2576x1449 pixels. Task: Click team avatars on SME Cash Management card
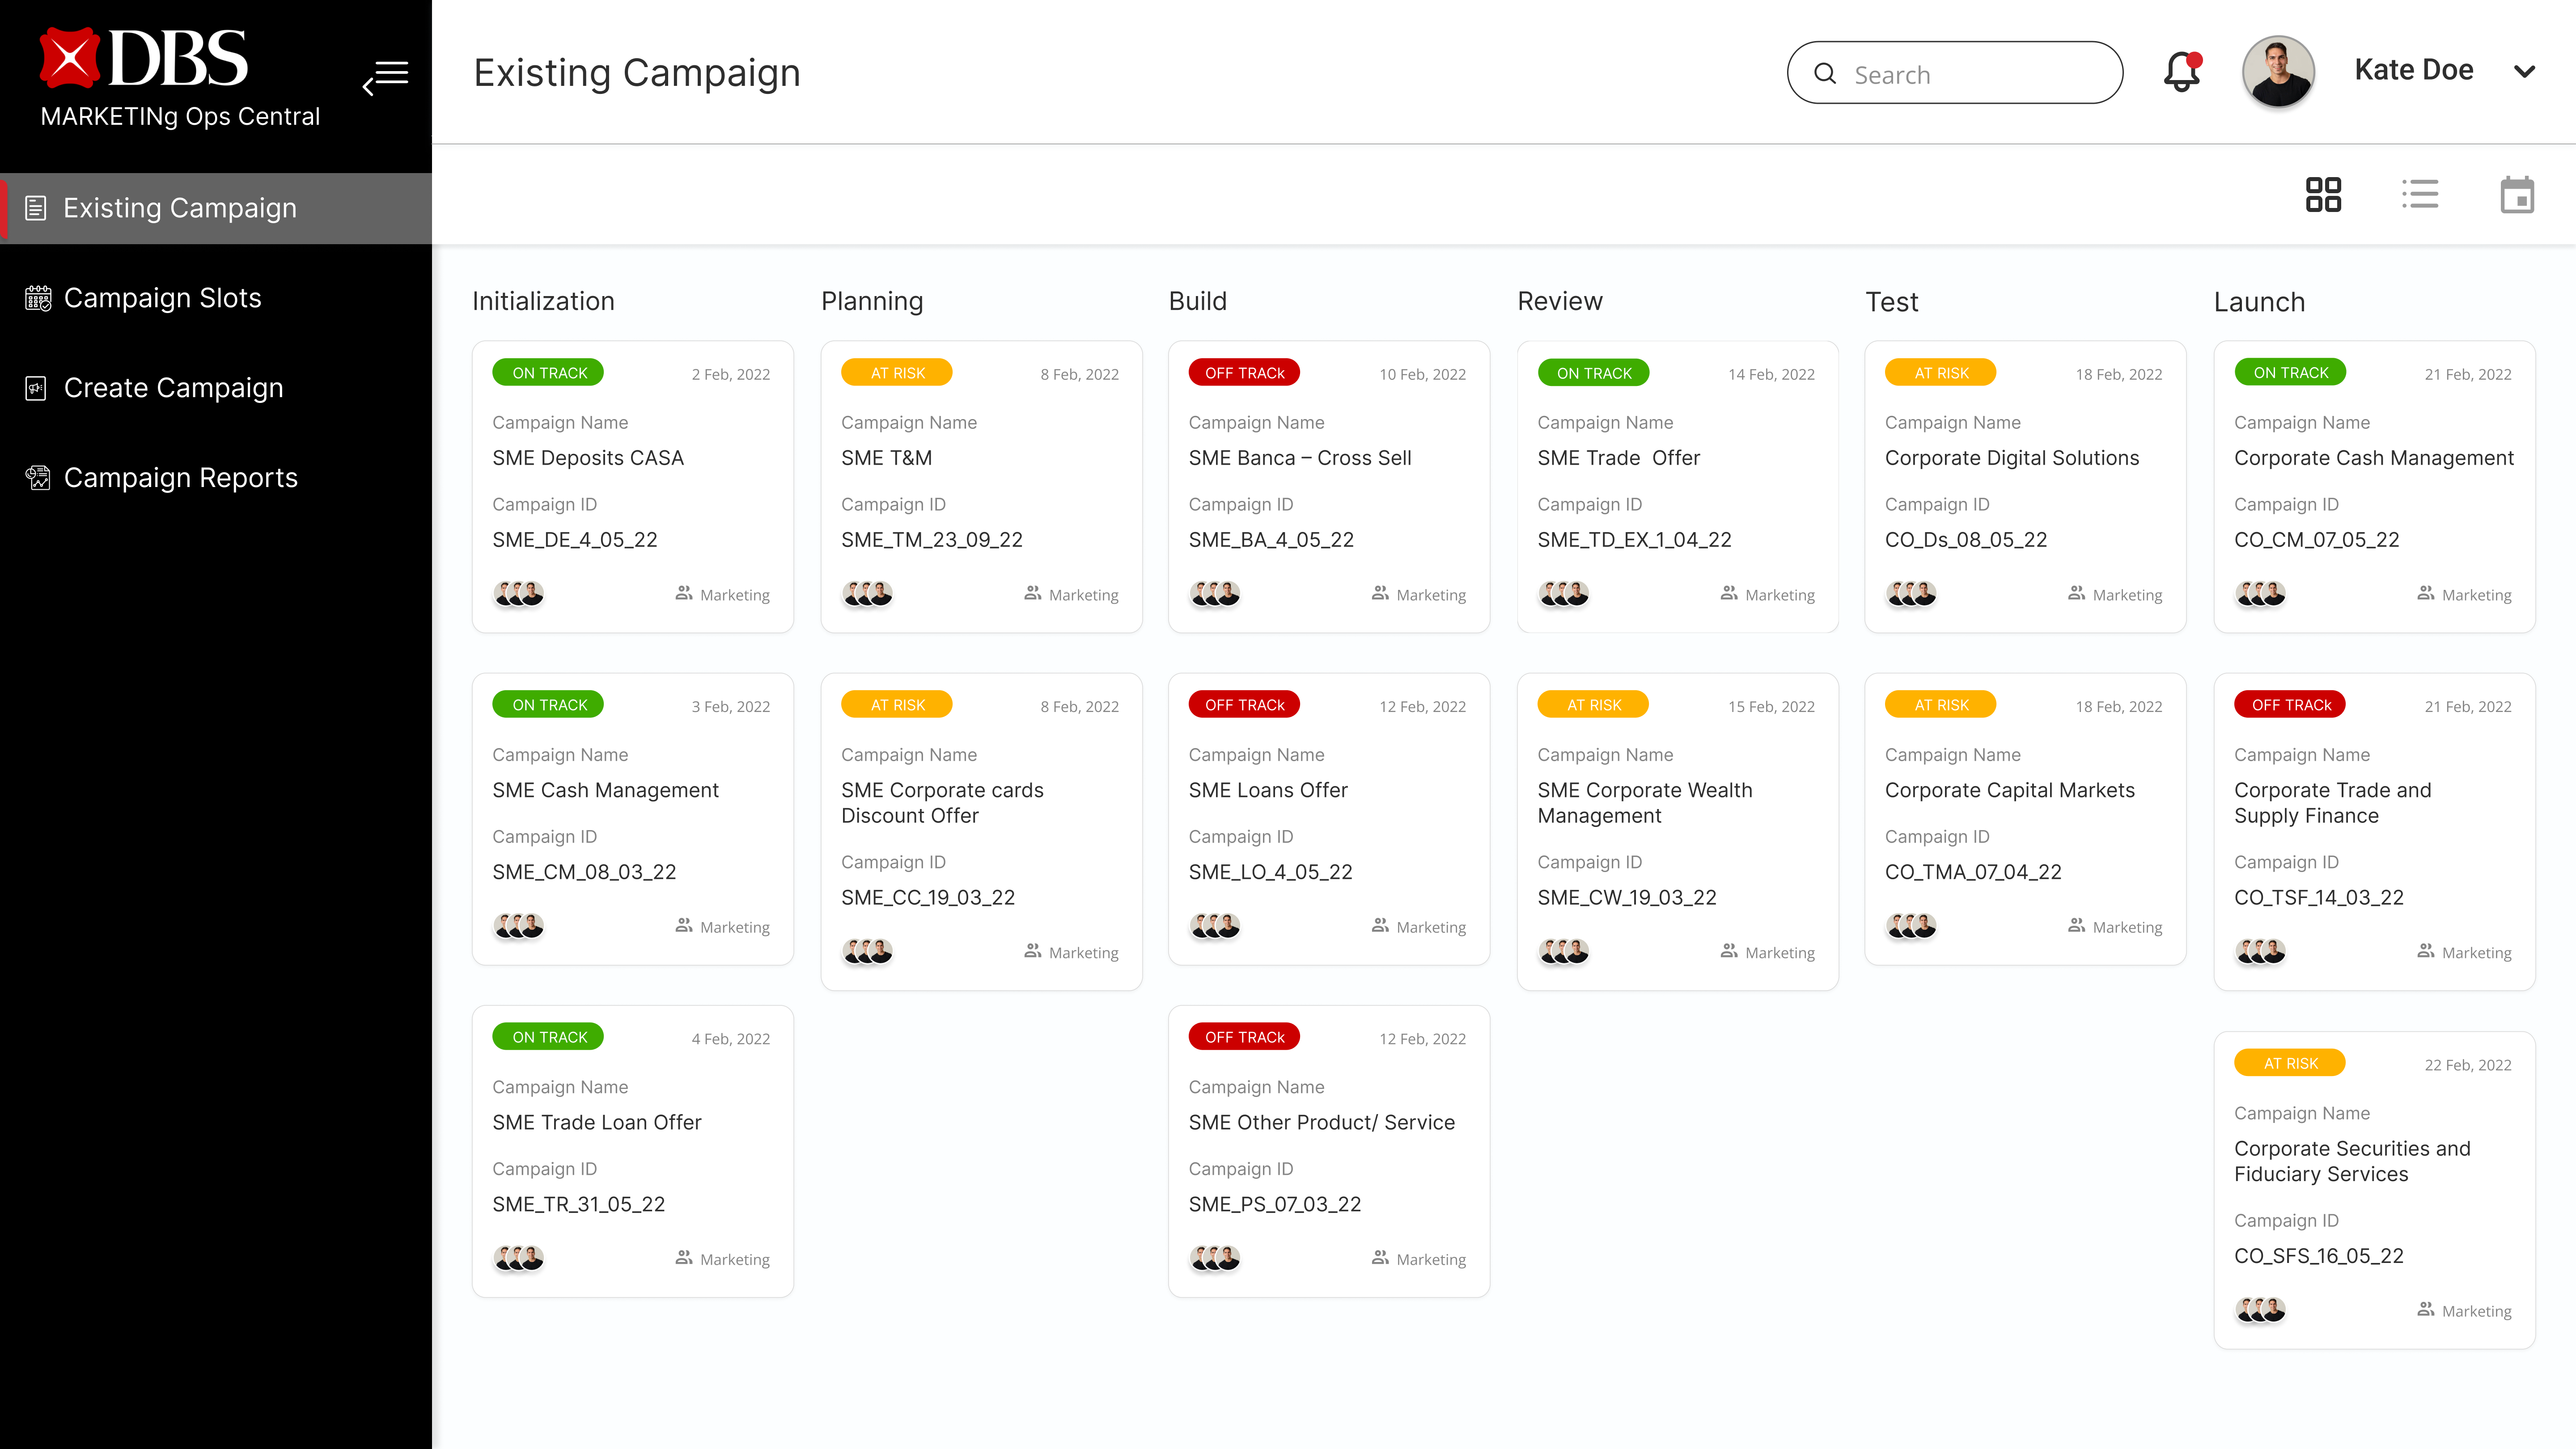(x=518, y=926)
